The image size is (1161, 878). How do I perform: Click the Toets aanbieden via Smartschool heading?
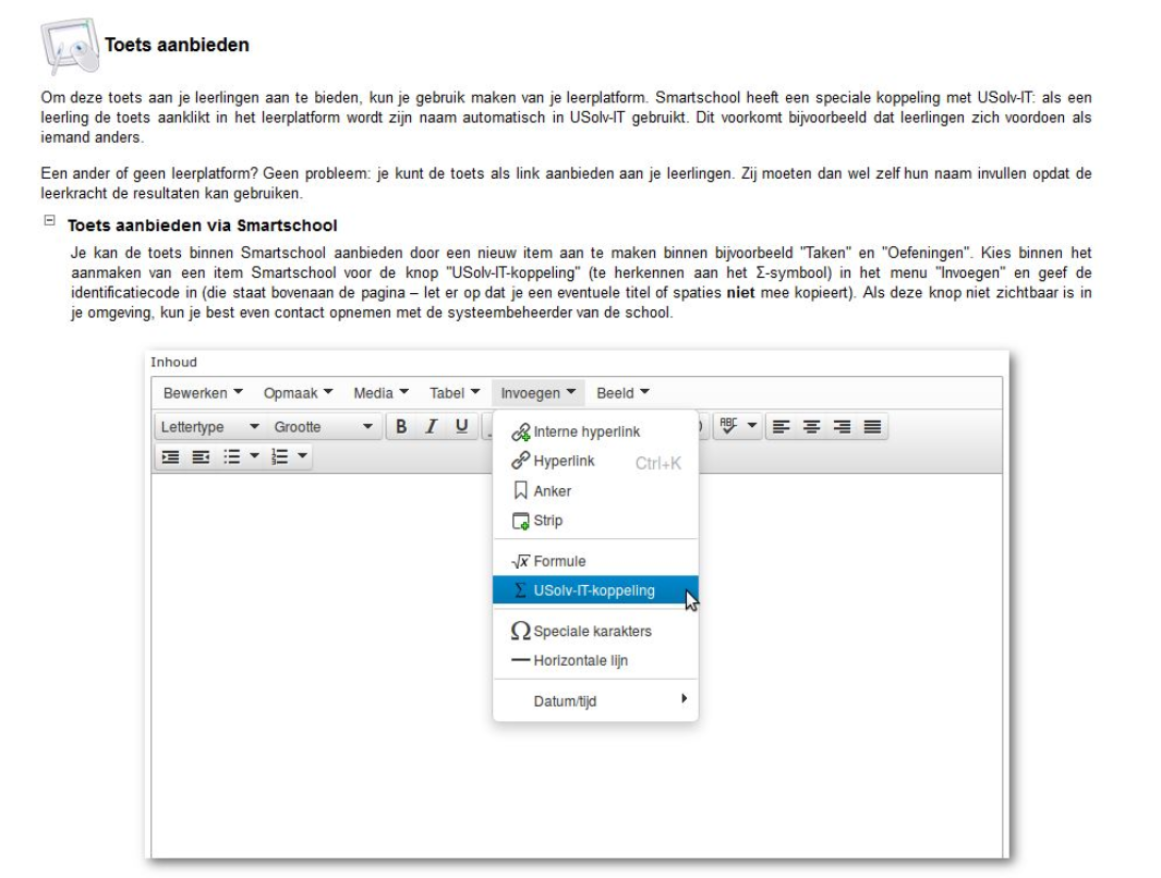pyautogui.click(x=202, y=225)
